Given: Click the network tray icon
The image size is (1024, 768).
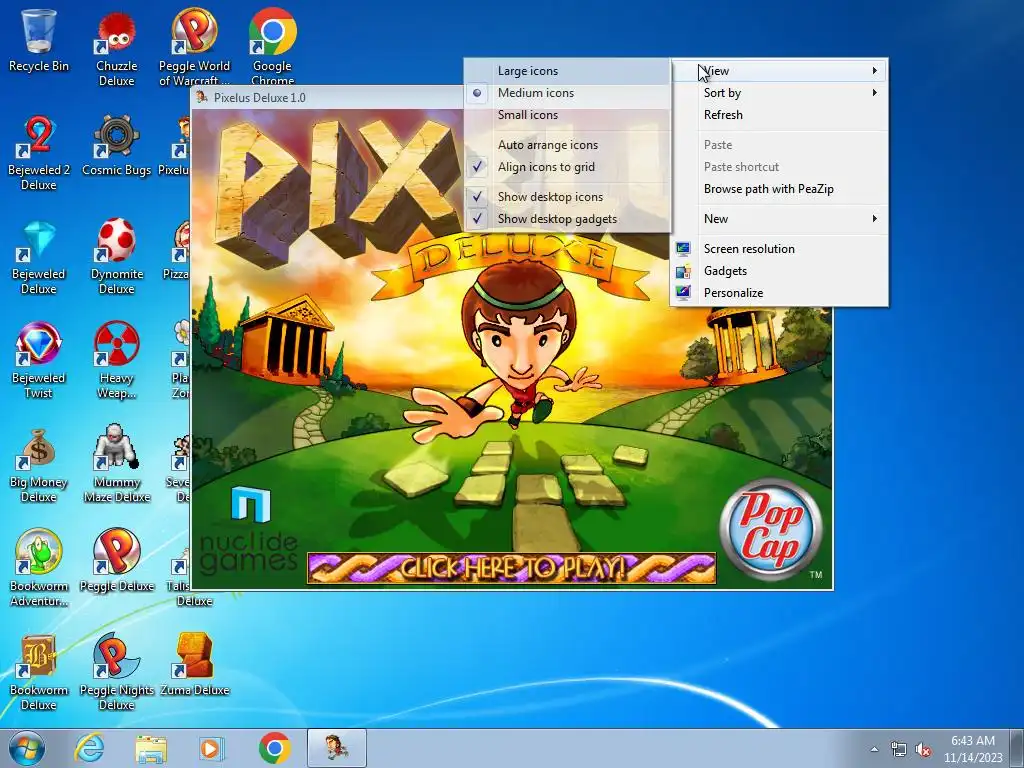Looking at the screenshot, I should (x=899, y=750).
